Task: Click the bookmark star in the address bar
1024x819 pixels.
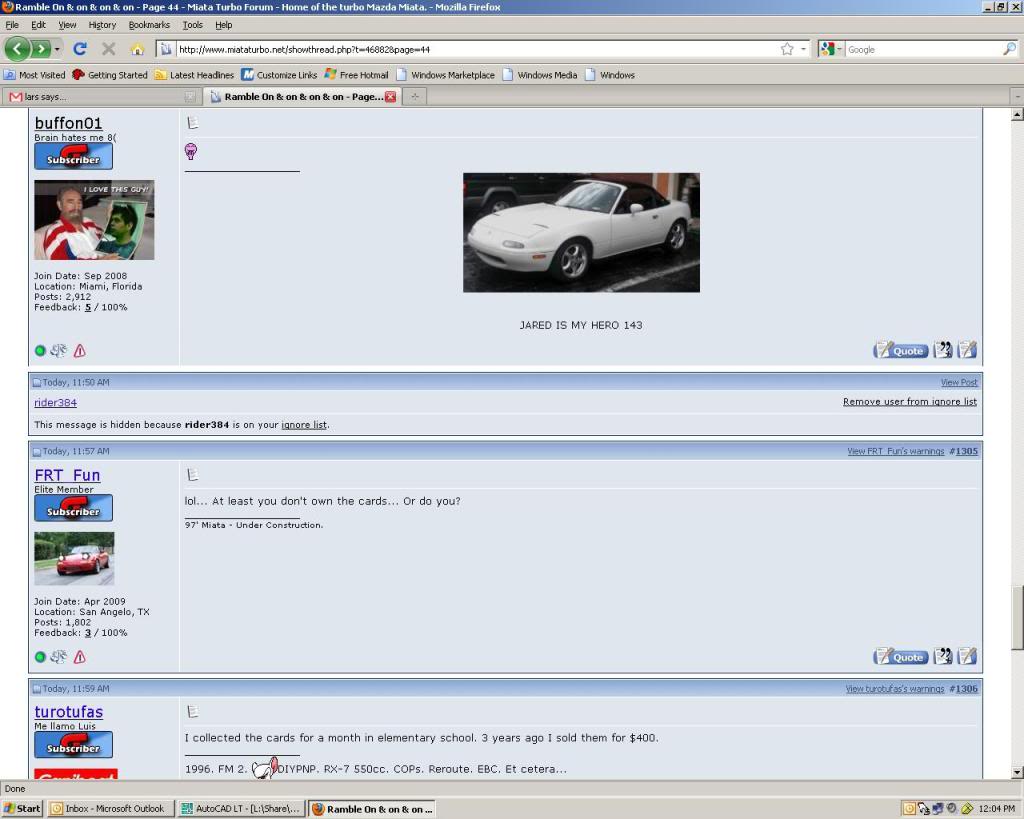Action: point(786,48)
